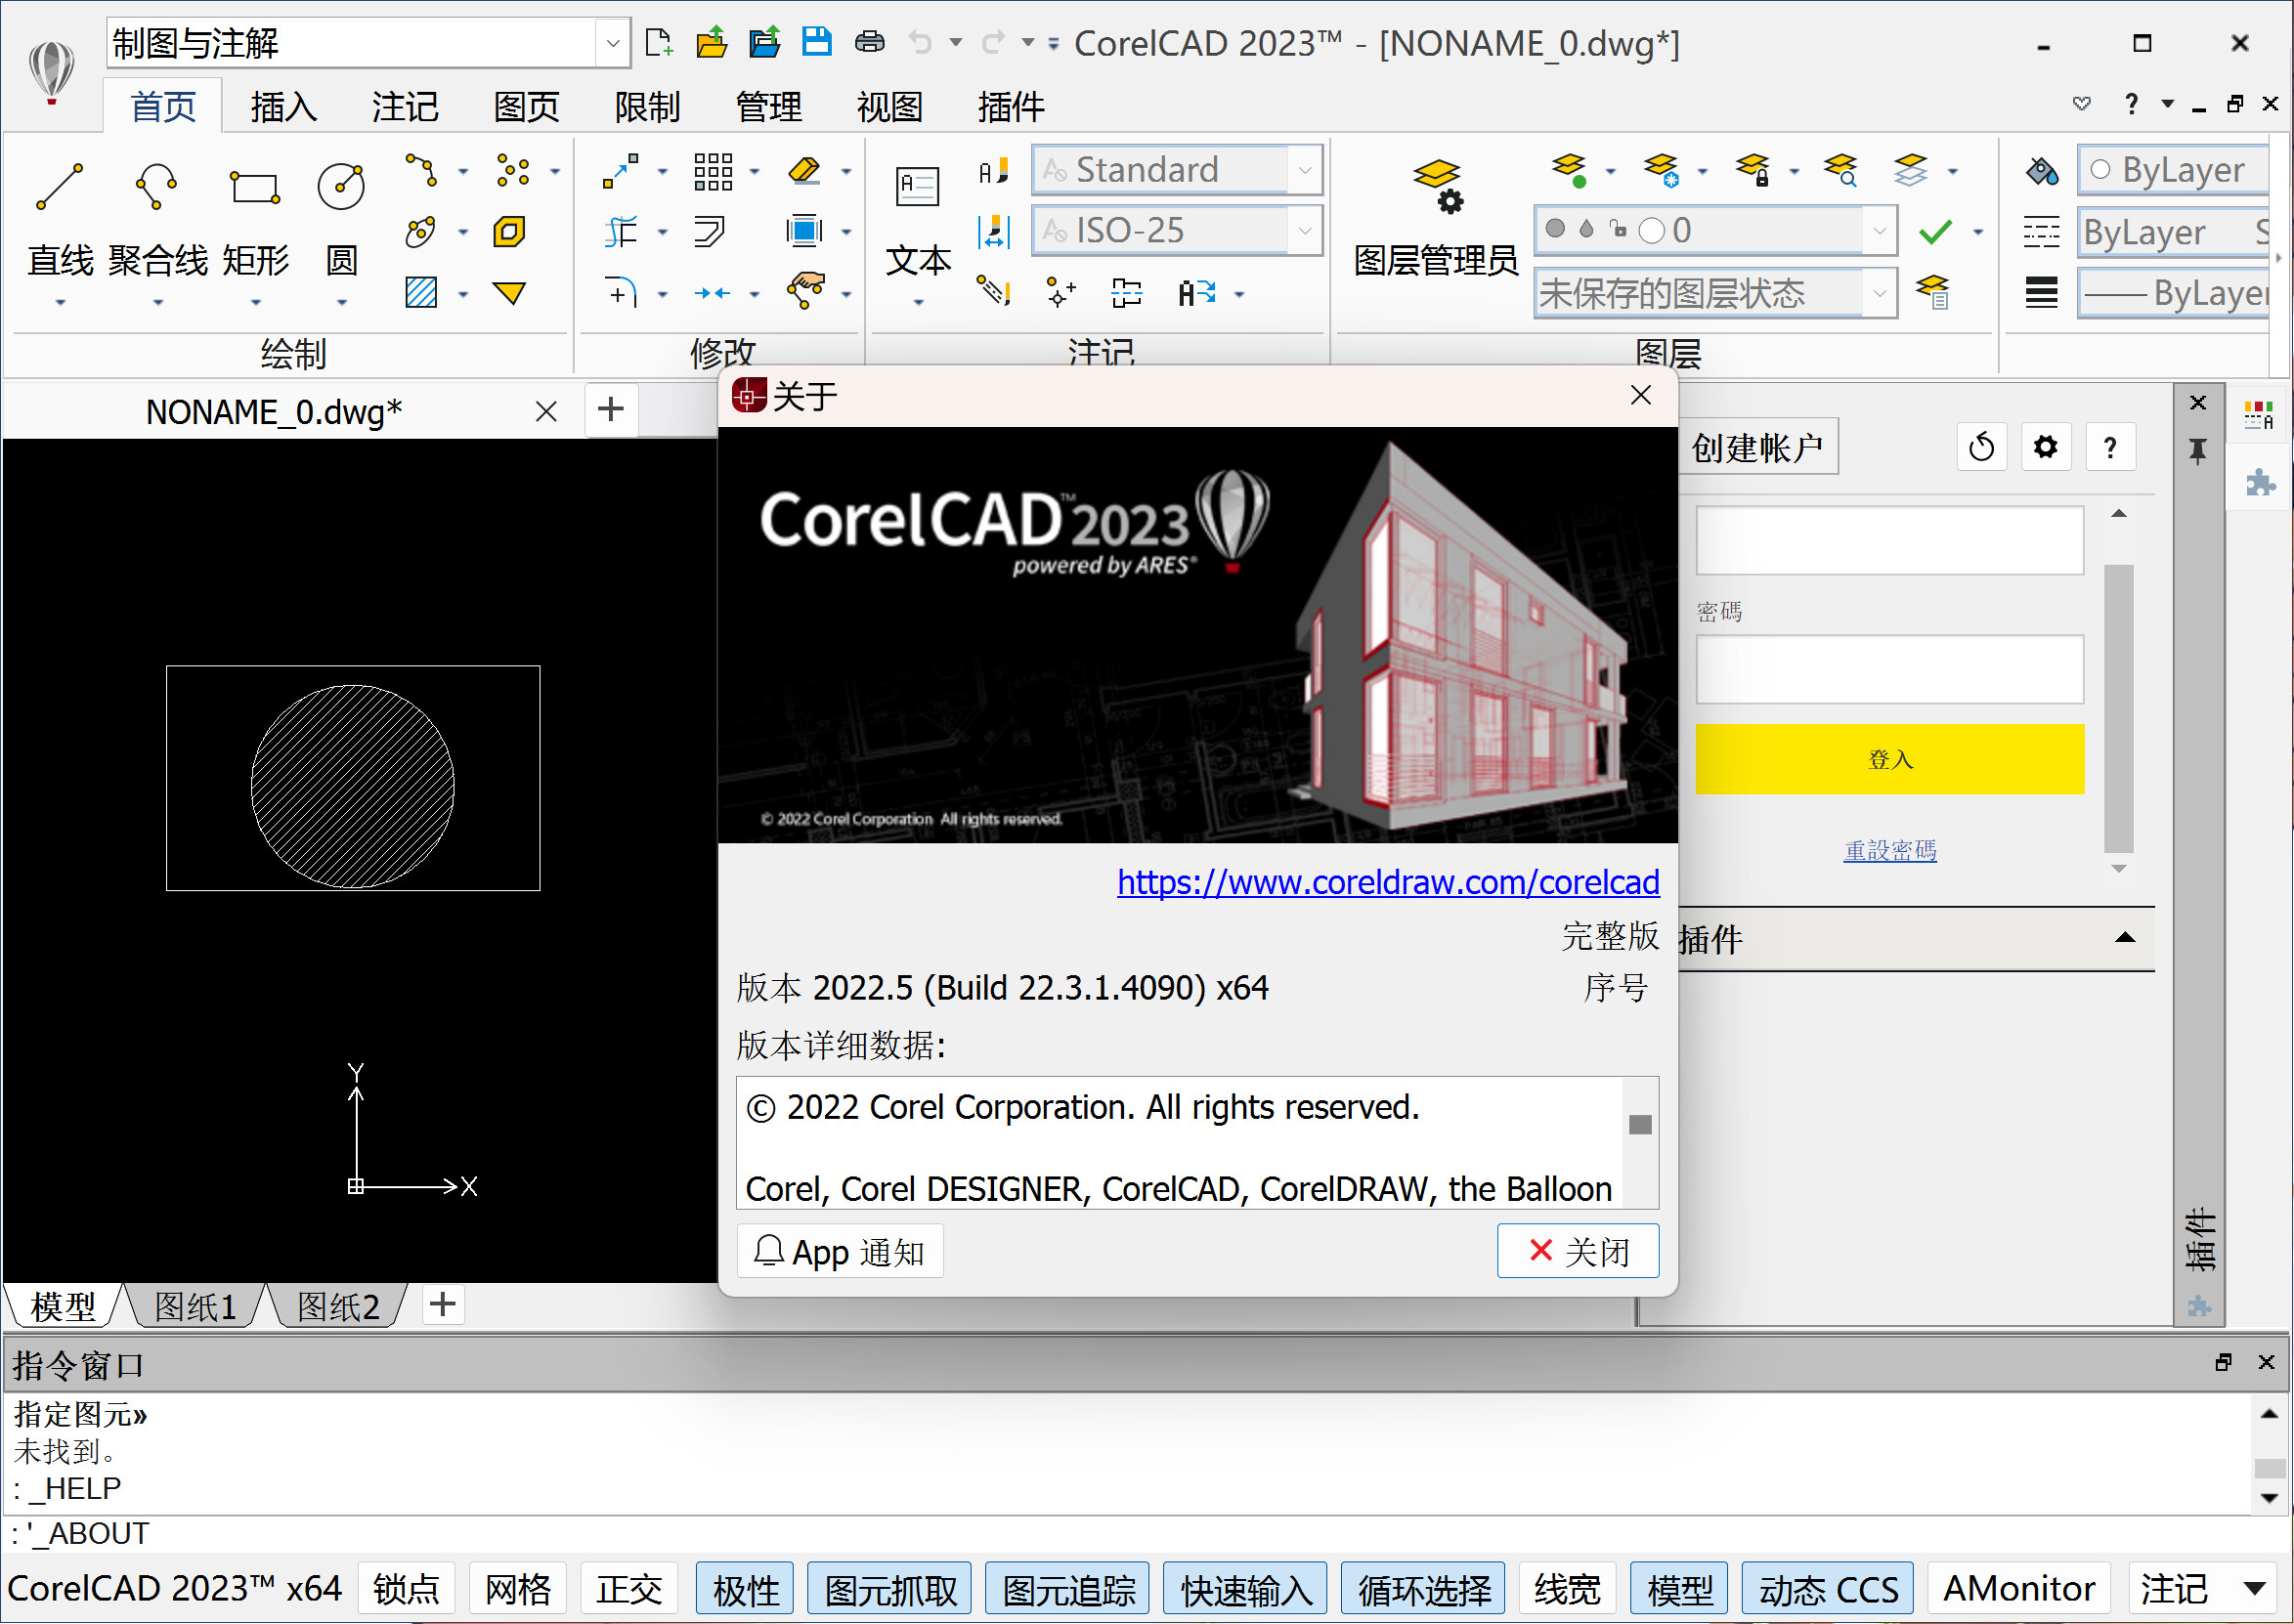2294x1624 pixels.
Task: Click the Save icon in quick toolbar
Action: (x=817, y=42)
